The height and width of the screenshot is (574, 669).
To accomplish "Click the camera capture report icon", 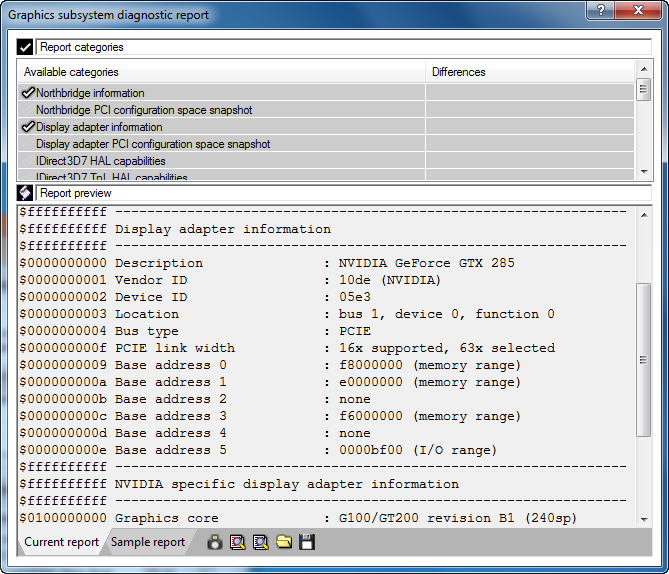I will click(215, 542).
